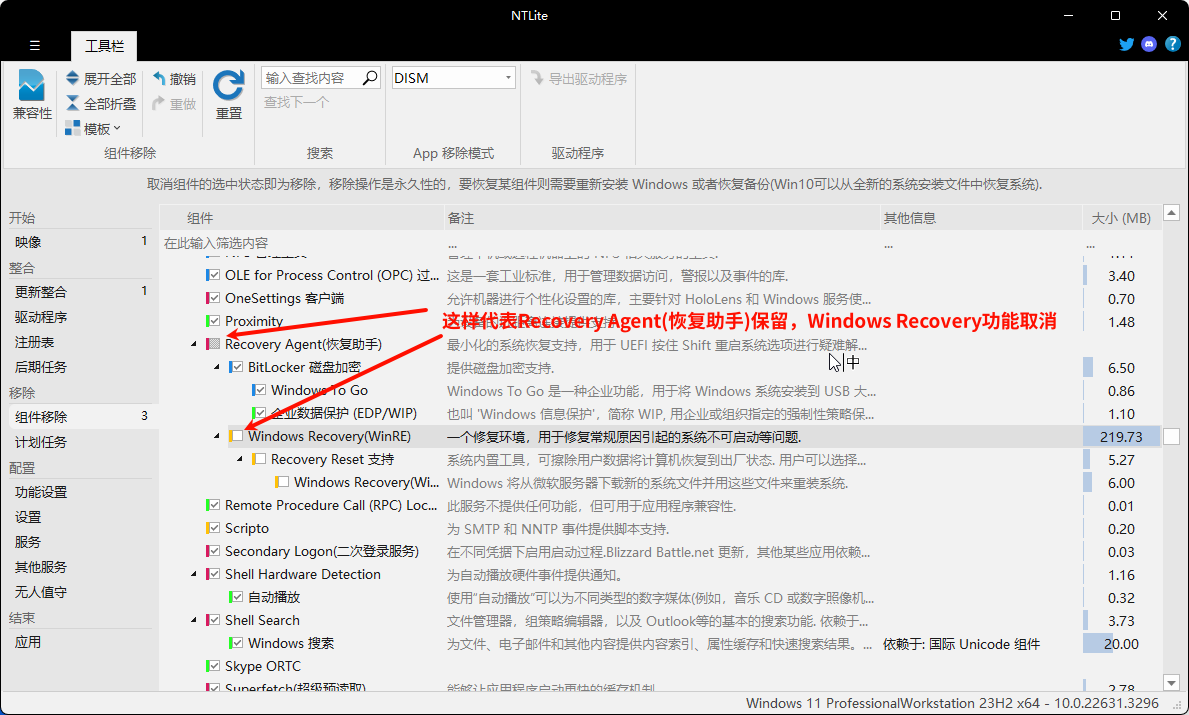Uncheck the Scripto component
Image resolution: width=1189 pixels, height=715 pixels.
215,528
